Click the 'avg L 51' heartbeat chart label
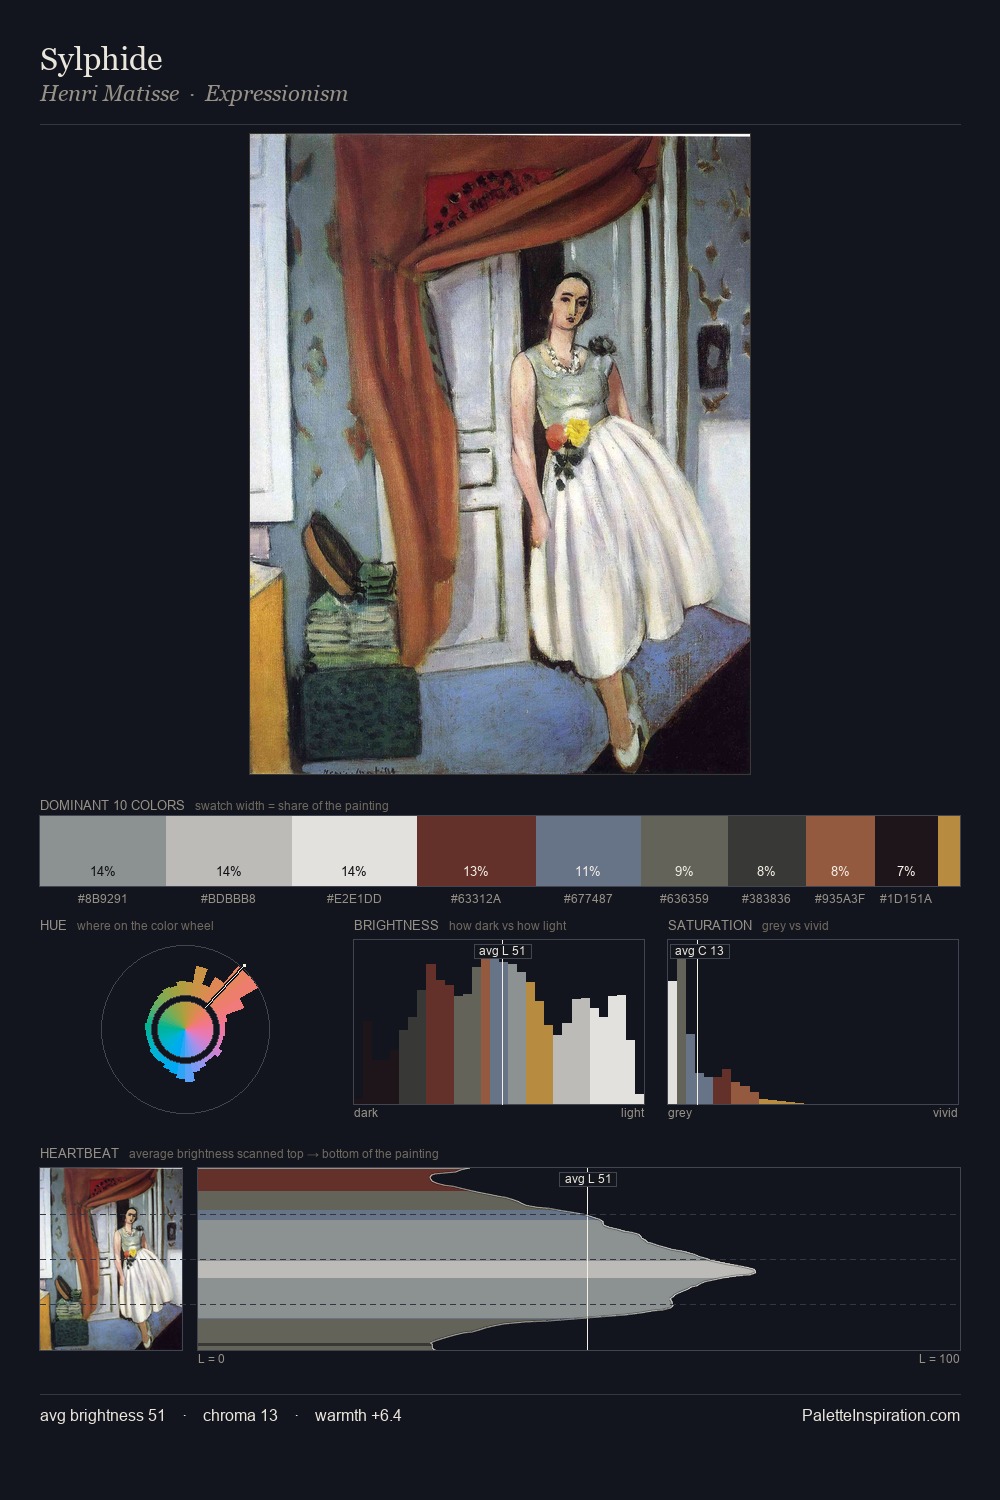1000x1500 pixels. [x=588, y=1179]
